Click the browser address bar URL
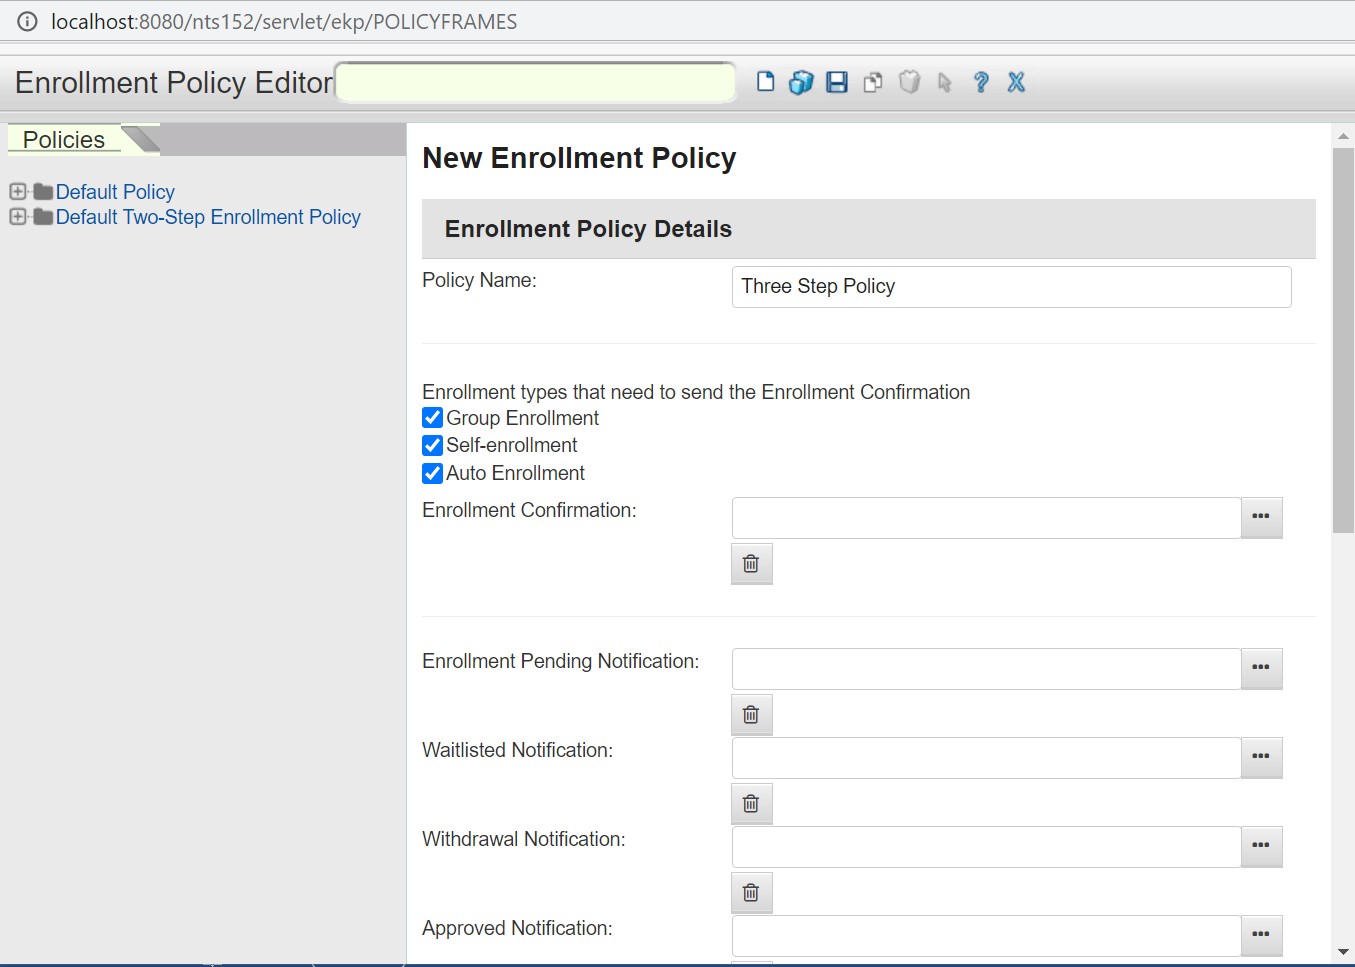 pyautogui.click(x=284, y=22)
